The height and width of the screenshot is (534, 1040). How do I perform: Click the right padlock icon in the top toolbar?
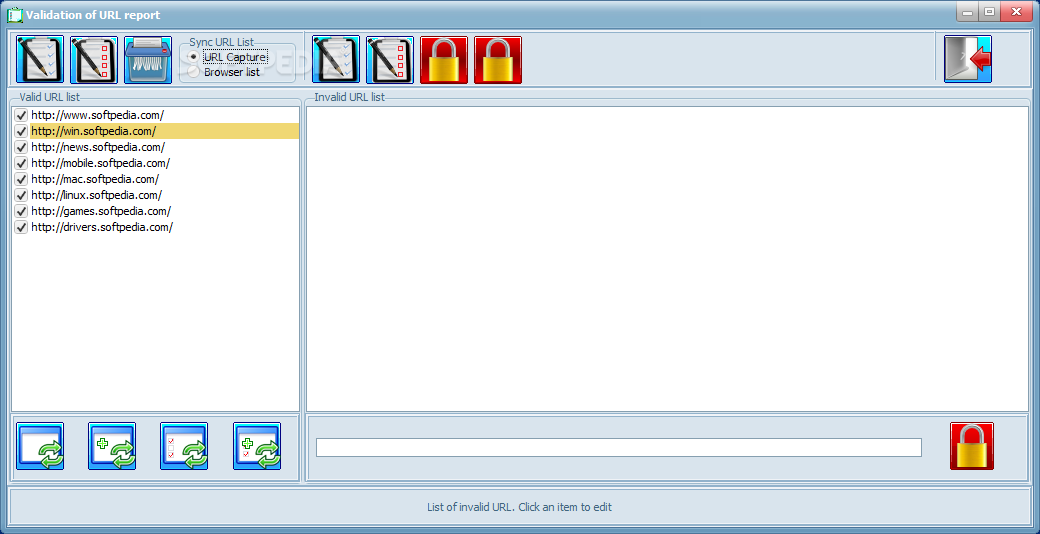(x=498, y=60)
